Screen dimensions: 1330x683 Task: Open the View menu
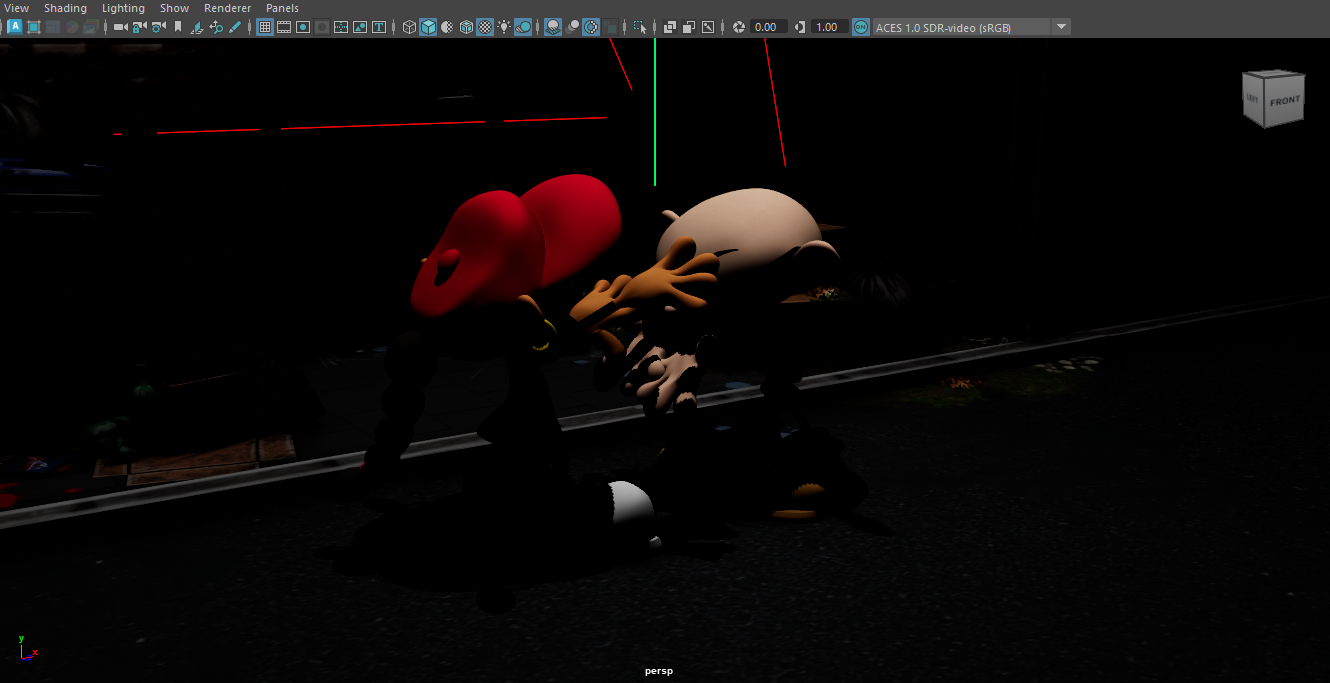click(x=16, y=8)
